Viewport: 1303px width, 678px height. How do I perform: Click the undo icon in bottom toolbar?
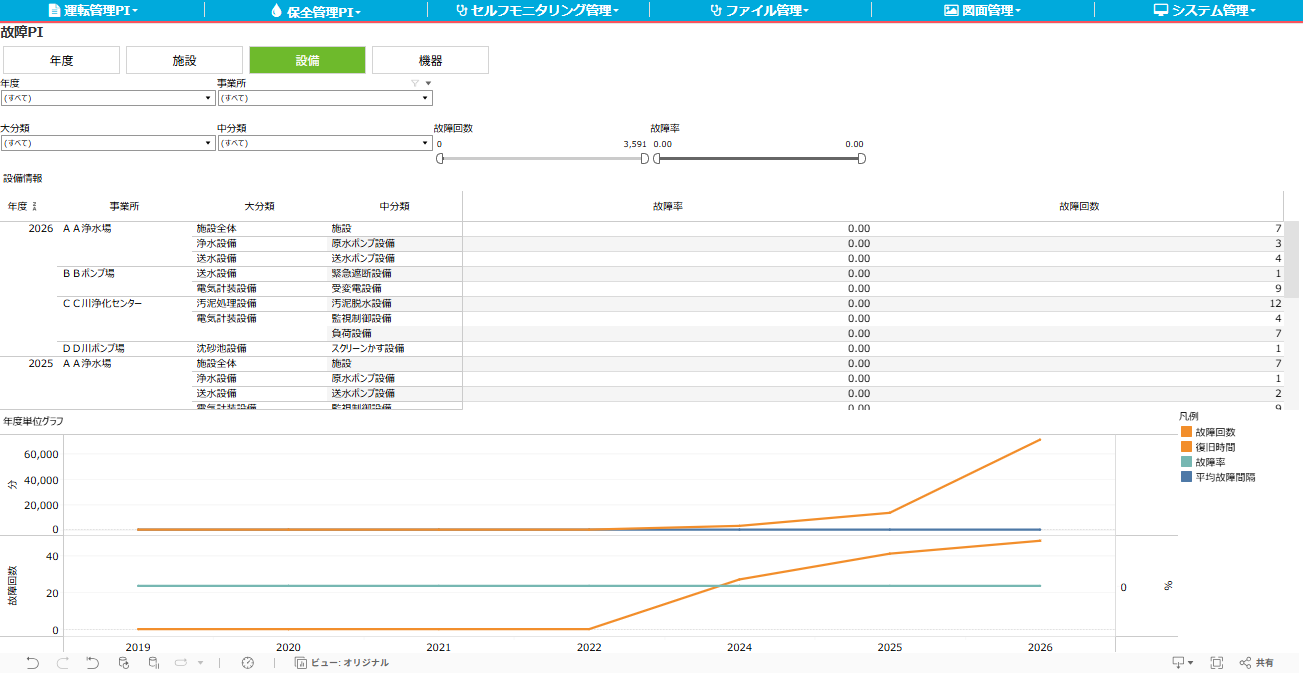pos(32,663)
